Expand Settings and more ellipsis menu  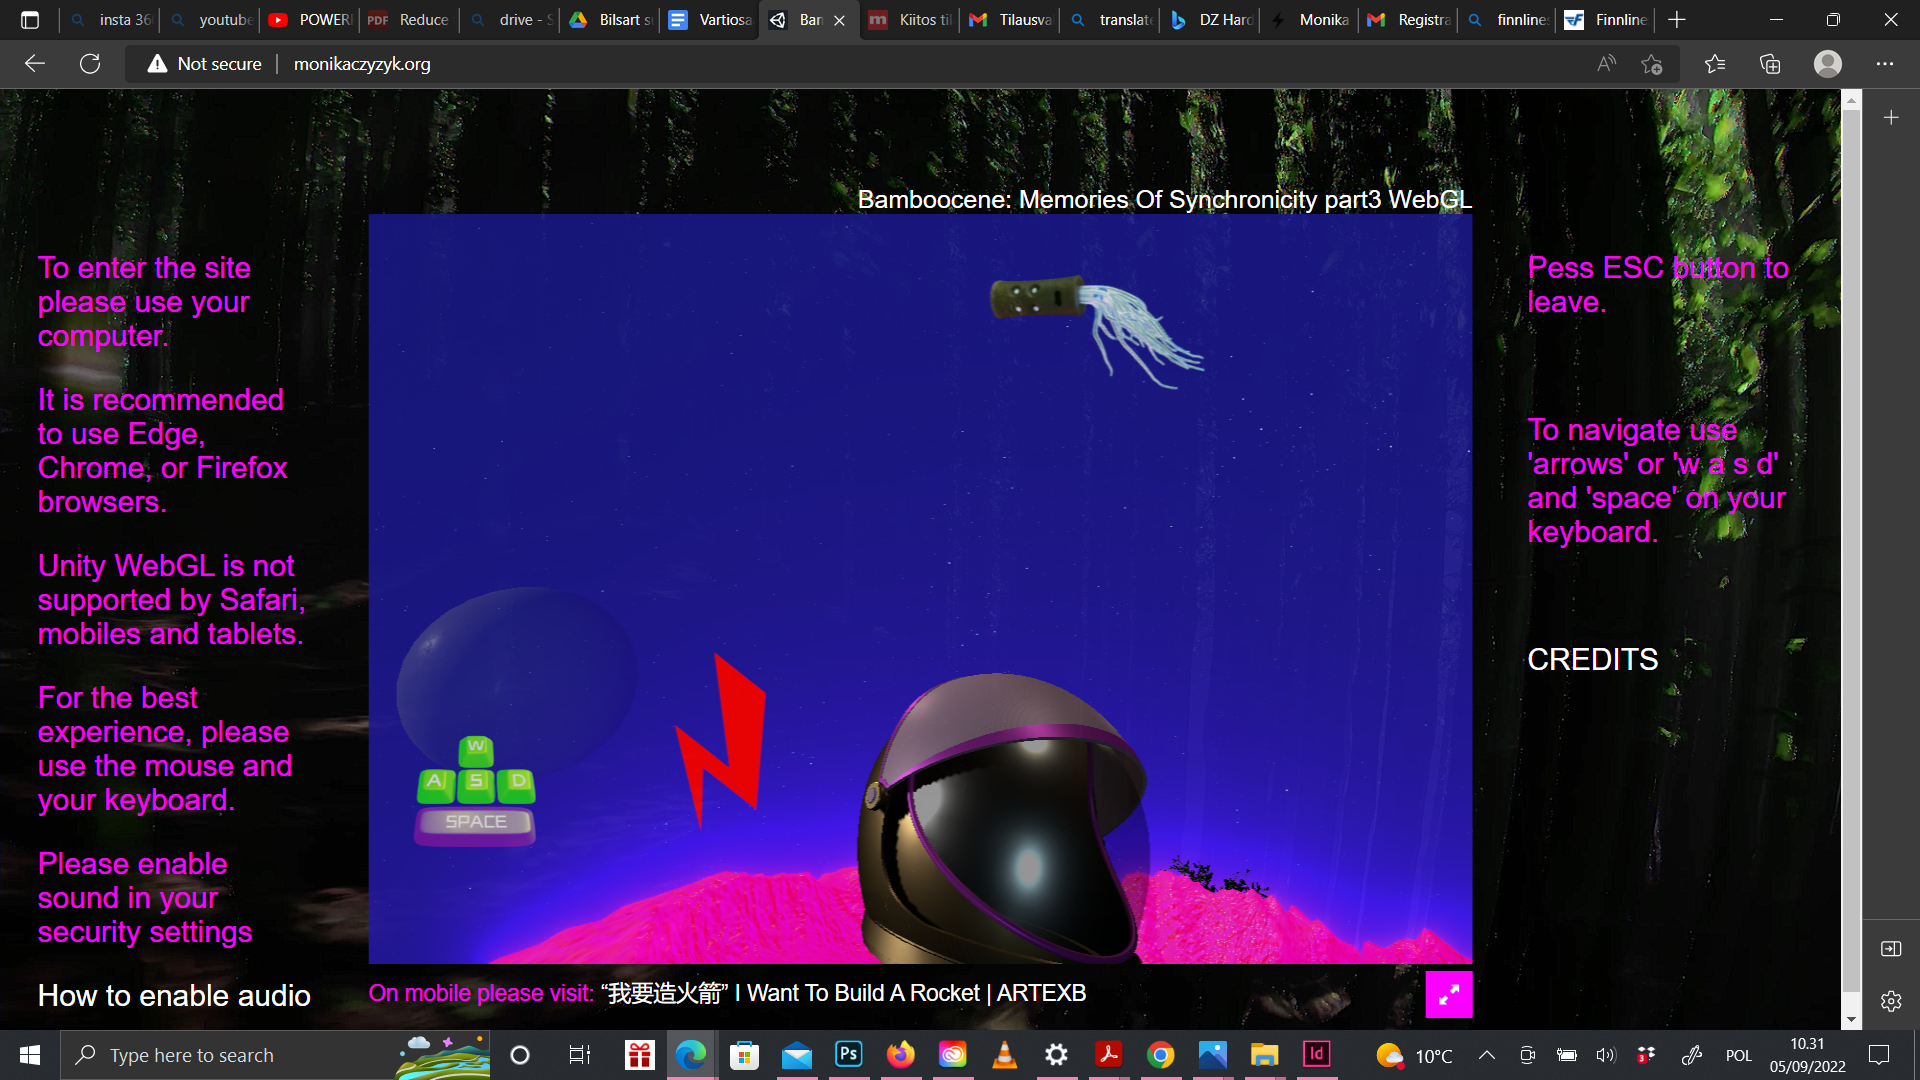point(1885,64)
